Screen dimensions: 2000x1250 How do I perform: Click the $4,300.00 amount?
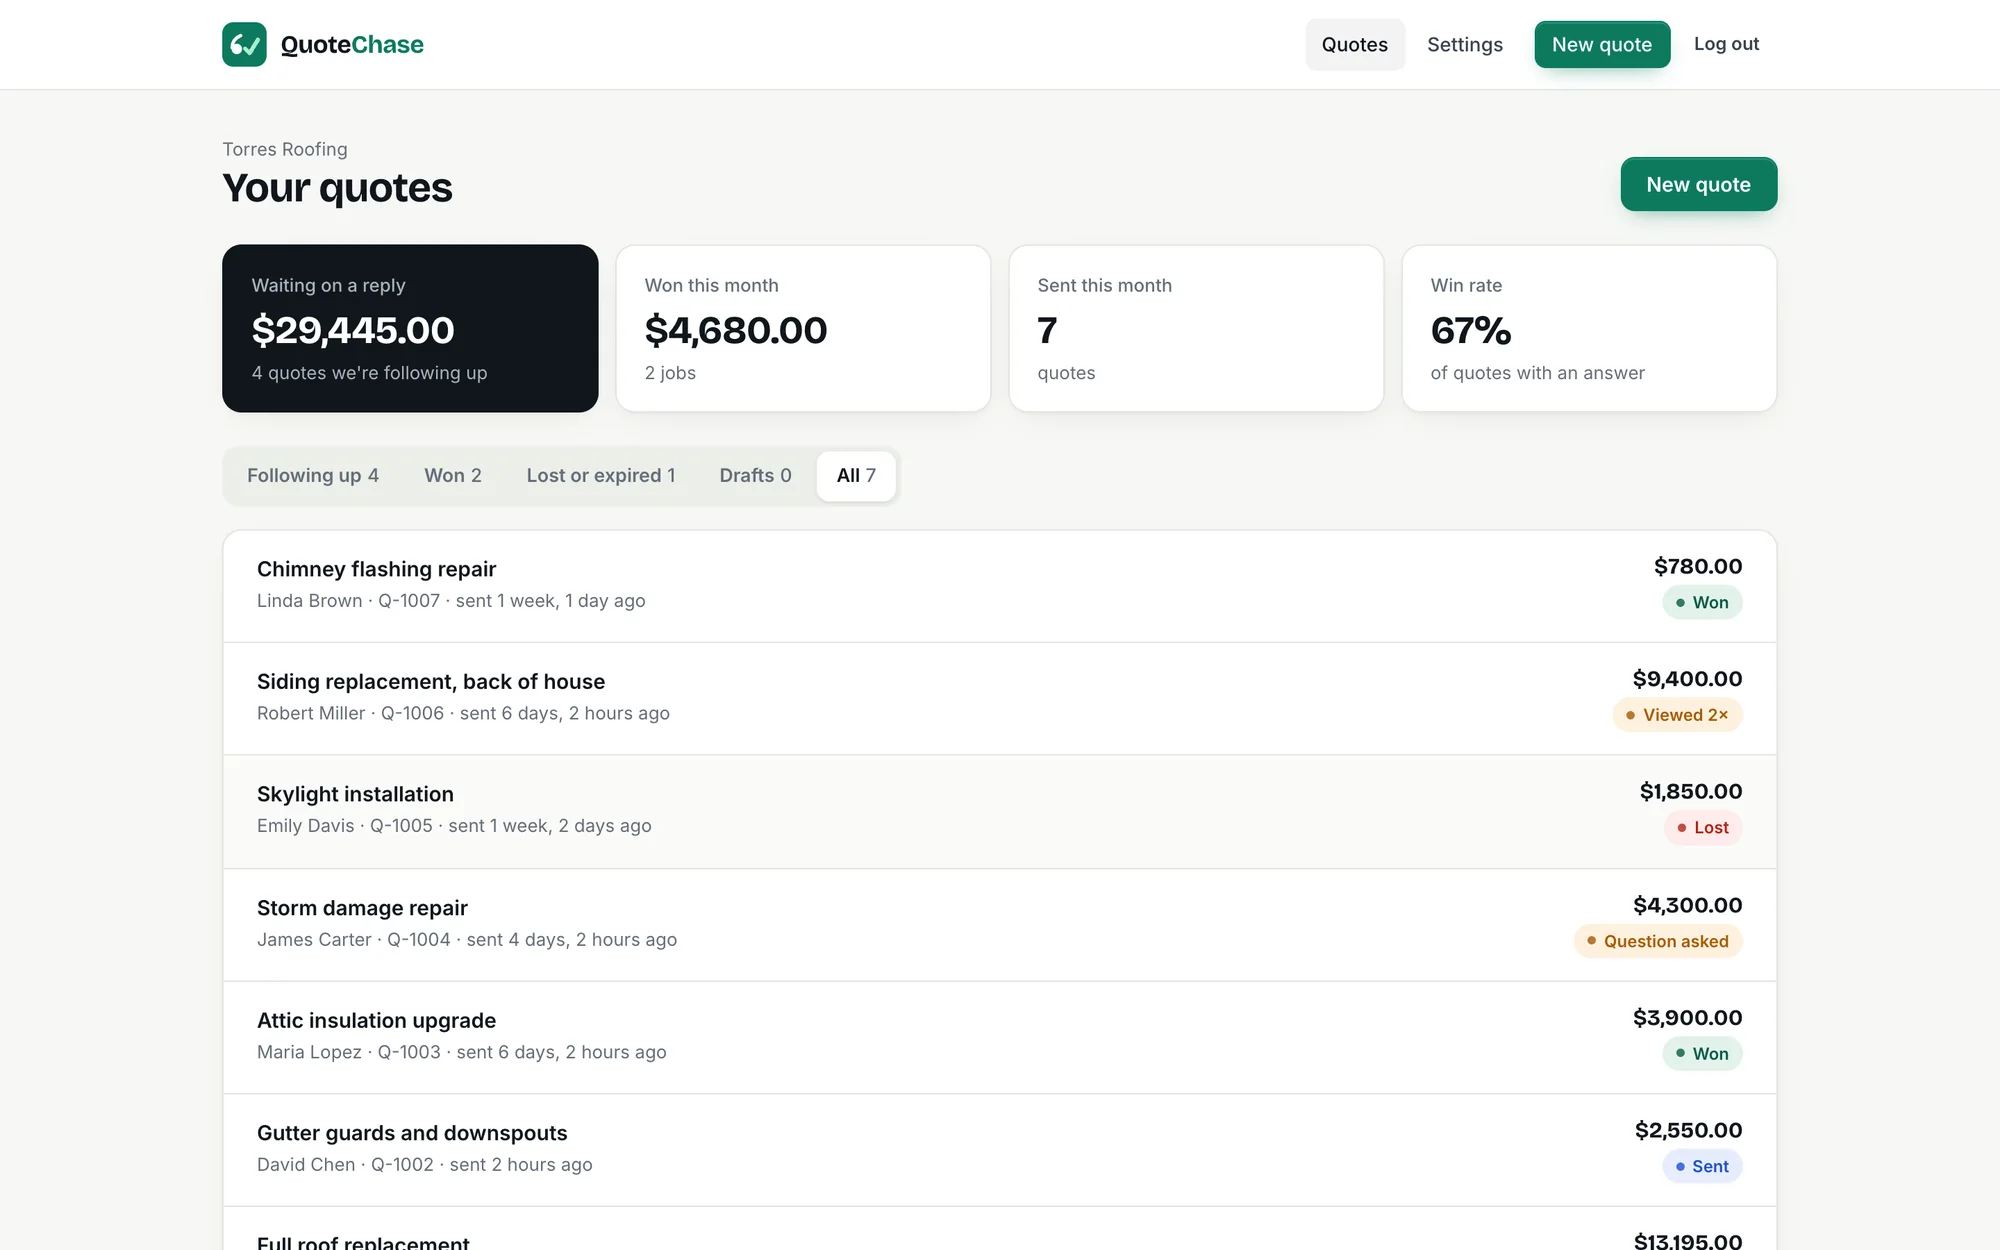pos(1688,905)
